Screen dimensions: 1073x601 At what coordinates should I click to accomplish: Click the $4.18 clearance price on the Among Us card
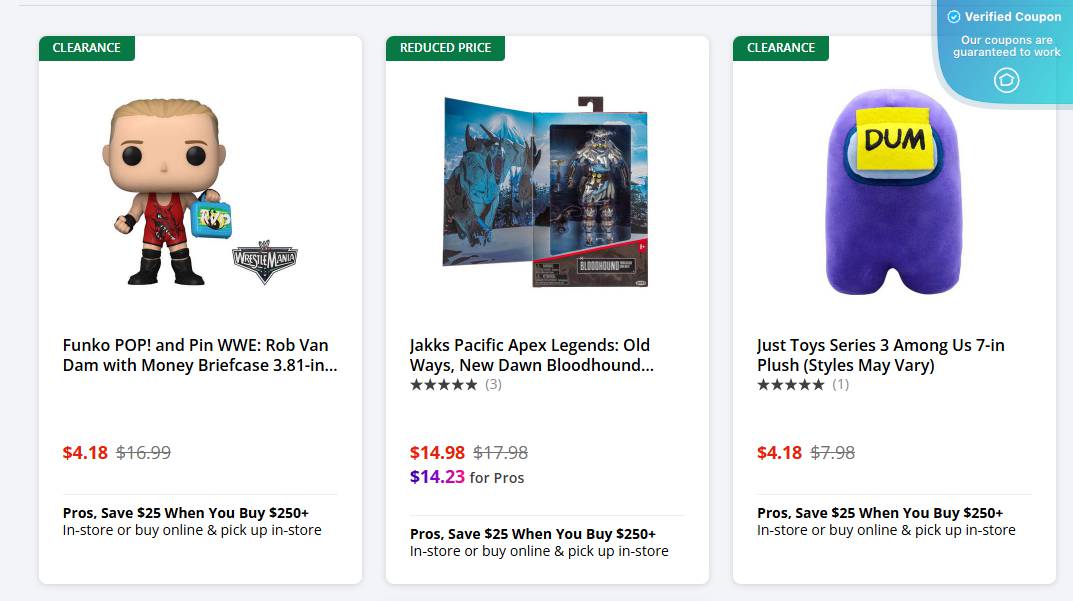(x=779, y=452)
